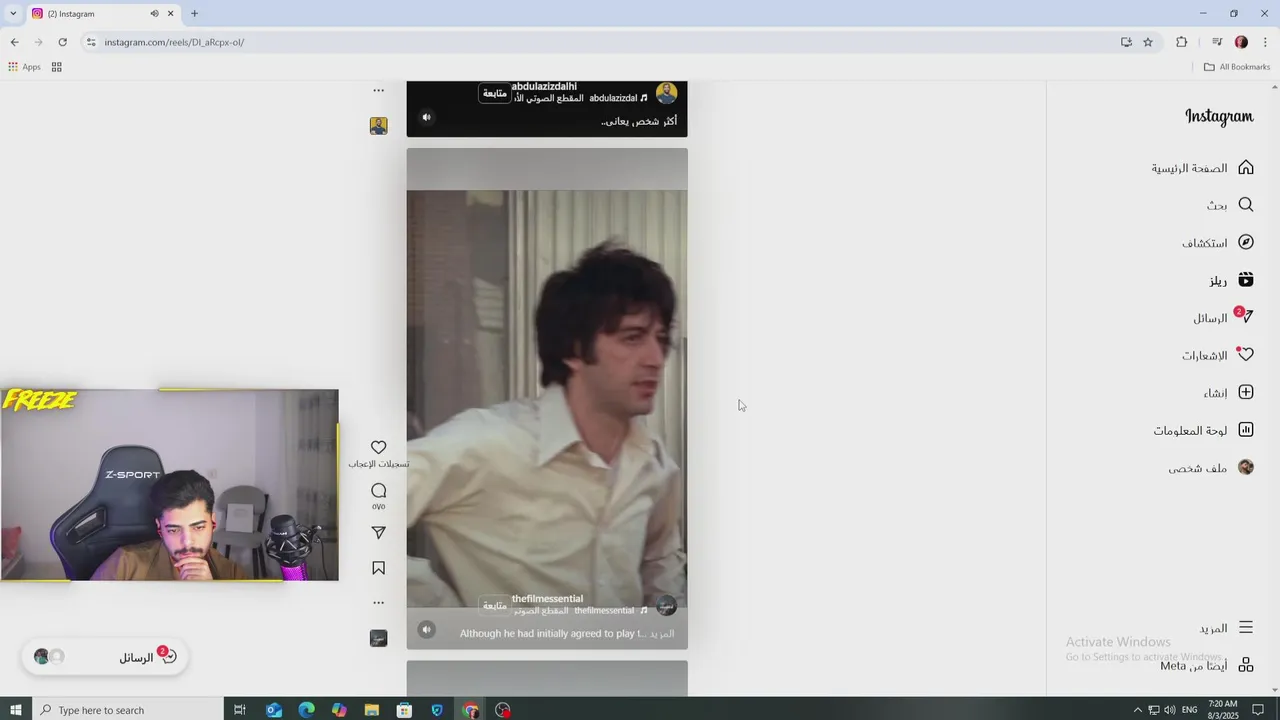Go back in browser history

[x=14, y=42]
